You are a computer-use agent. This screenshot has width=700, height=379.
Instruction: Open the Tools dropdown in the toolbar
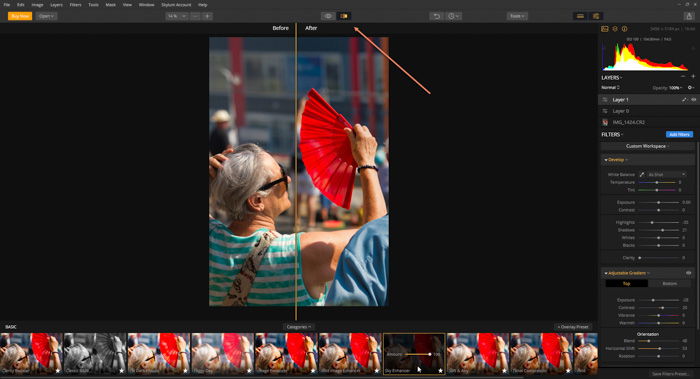click(x=517, y=16)
